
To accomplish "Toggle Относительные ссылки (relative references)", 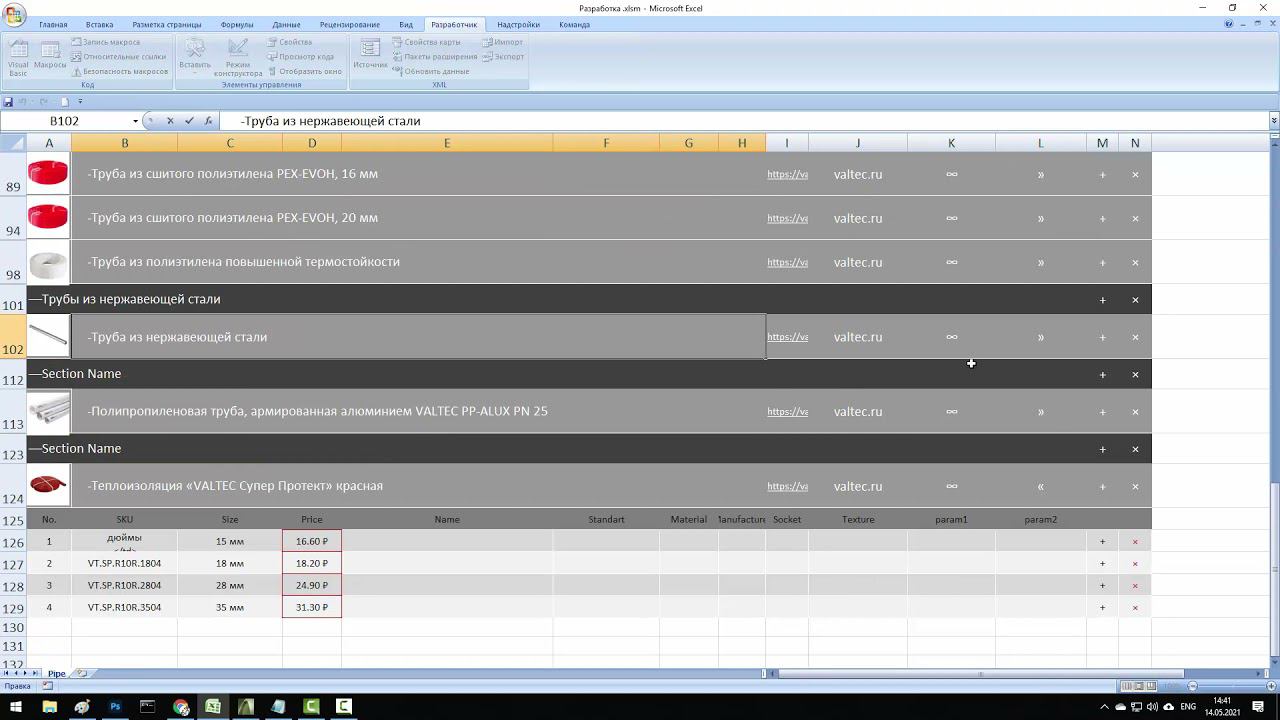I will coord(119,57).
